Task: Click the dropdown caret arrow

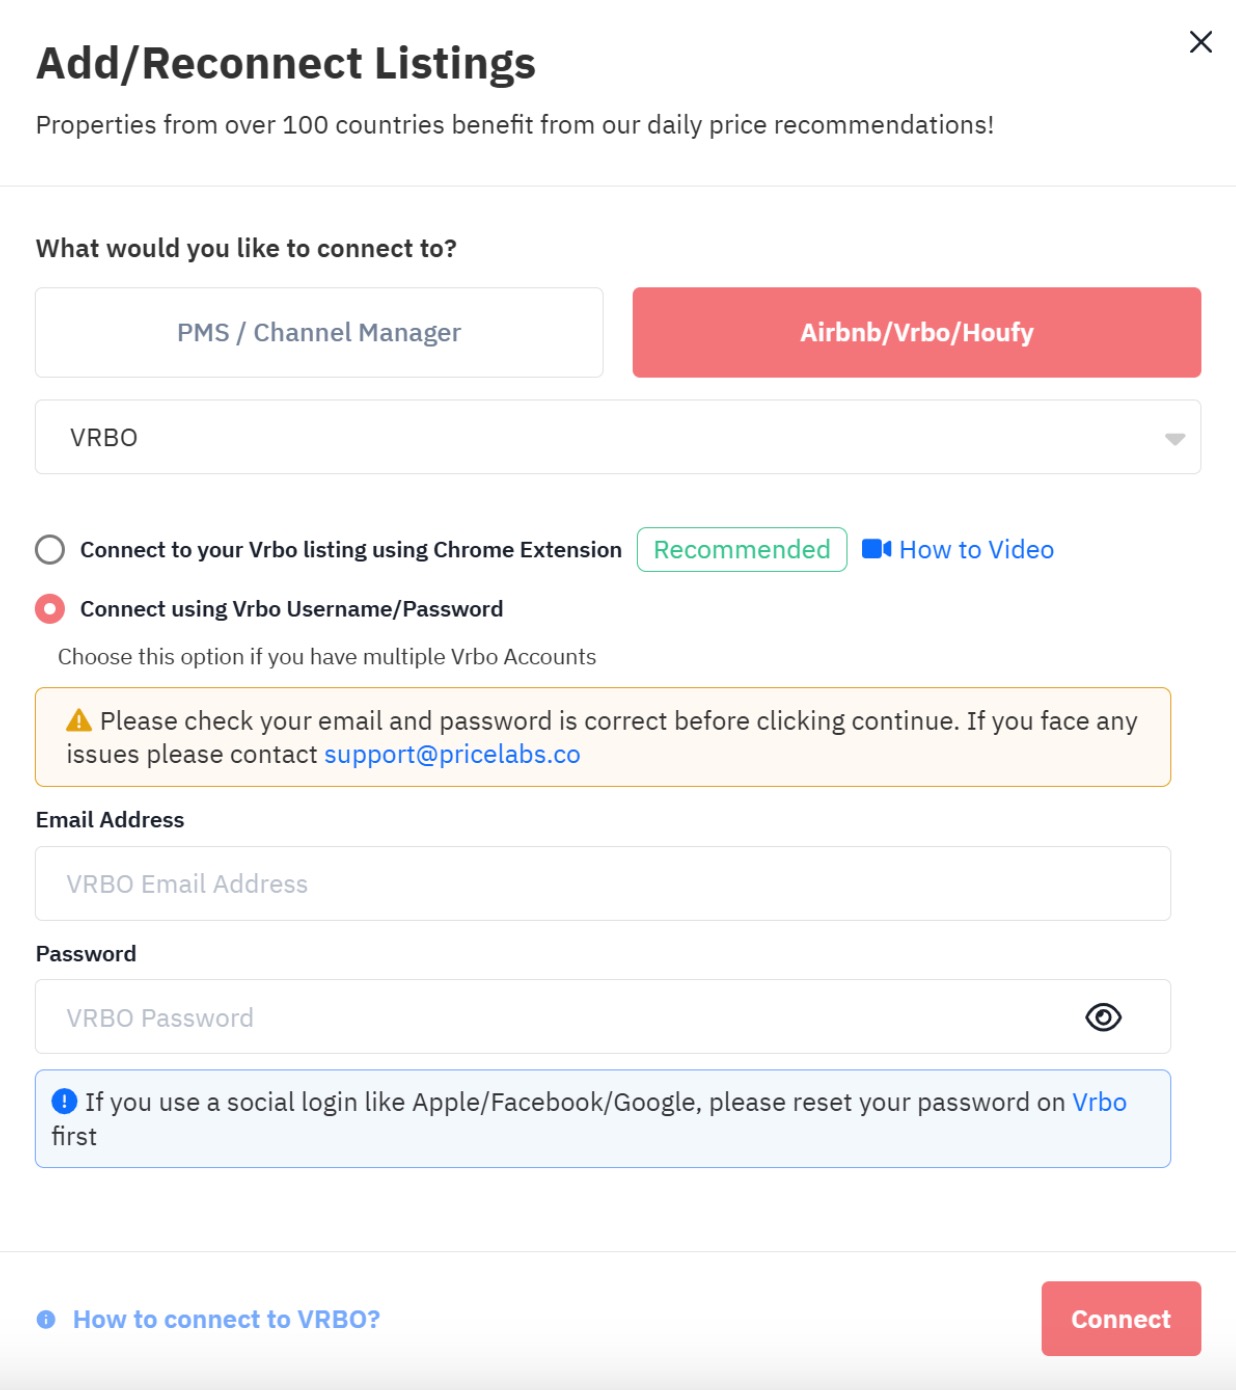Action: [x=1175, y=438]
